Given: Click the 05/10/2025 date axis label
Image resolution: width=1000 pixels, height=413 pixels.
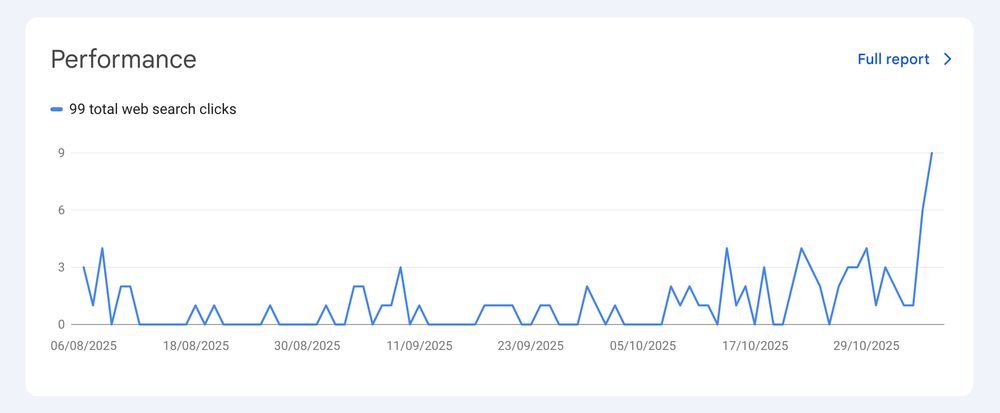Looking at the screenshot, I should point(642,346).
